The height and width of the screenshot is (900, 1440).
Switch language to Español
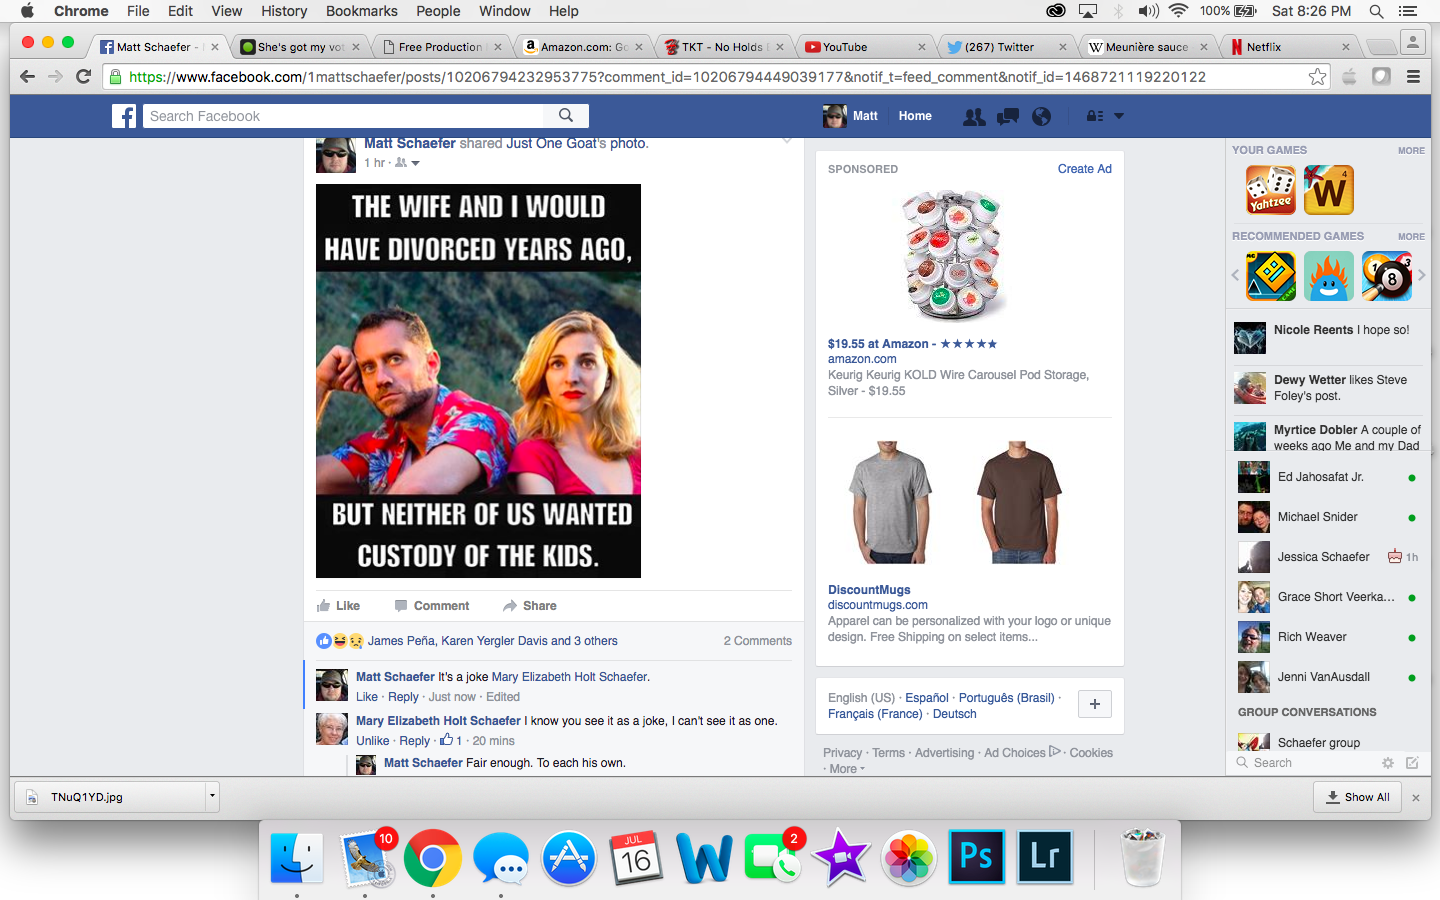point(927,698)
